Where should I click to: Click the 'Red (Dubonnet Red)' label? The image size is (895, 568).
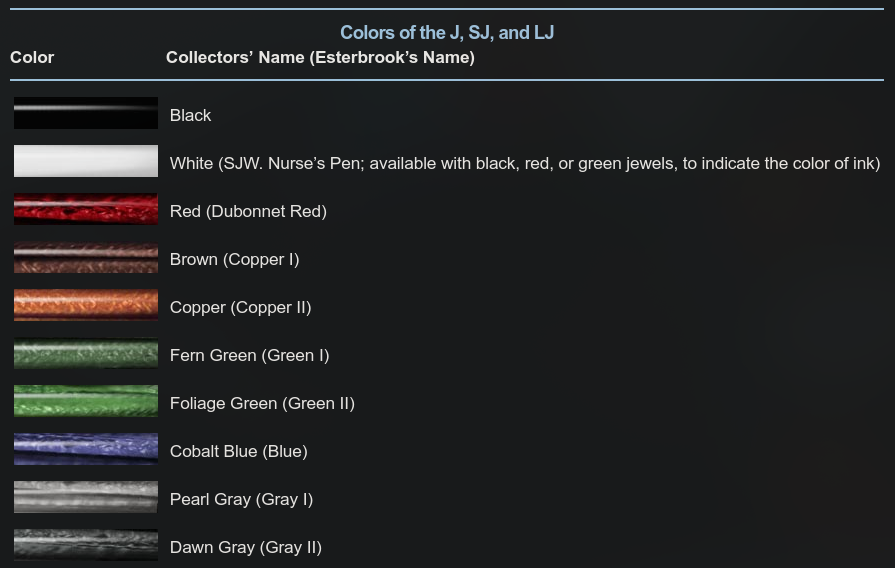248,212
